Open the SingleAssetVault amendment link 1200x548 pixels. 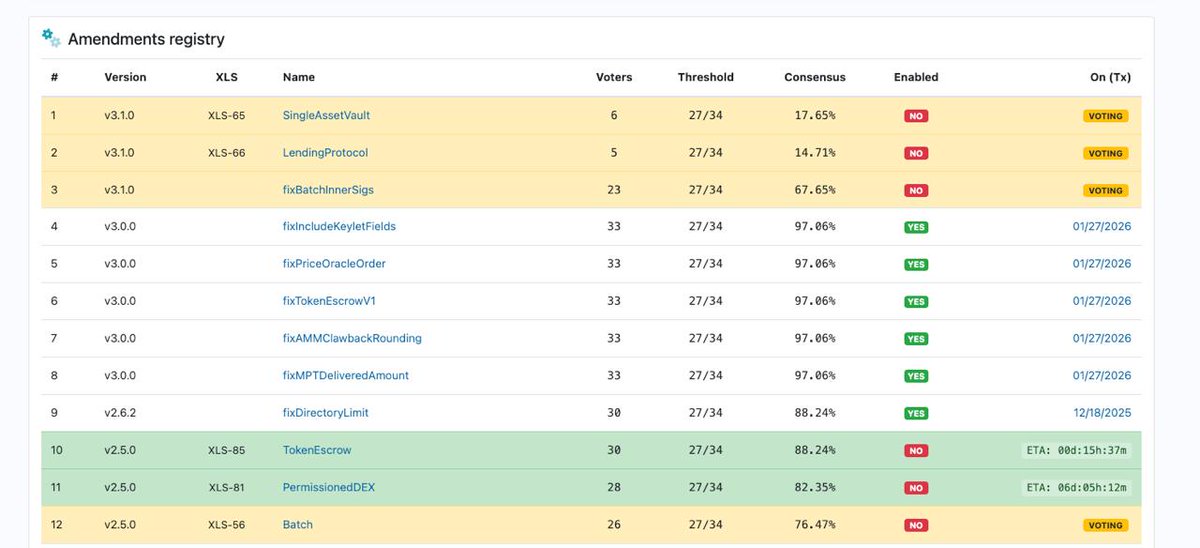click(x=326, y=115)
